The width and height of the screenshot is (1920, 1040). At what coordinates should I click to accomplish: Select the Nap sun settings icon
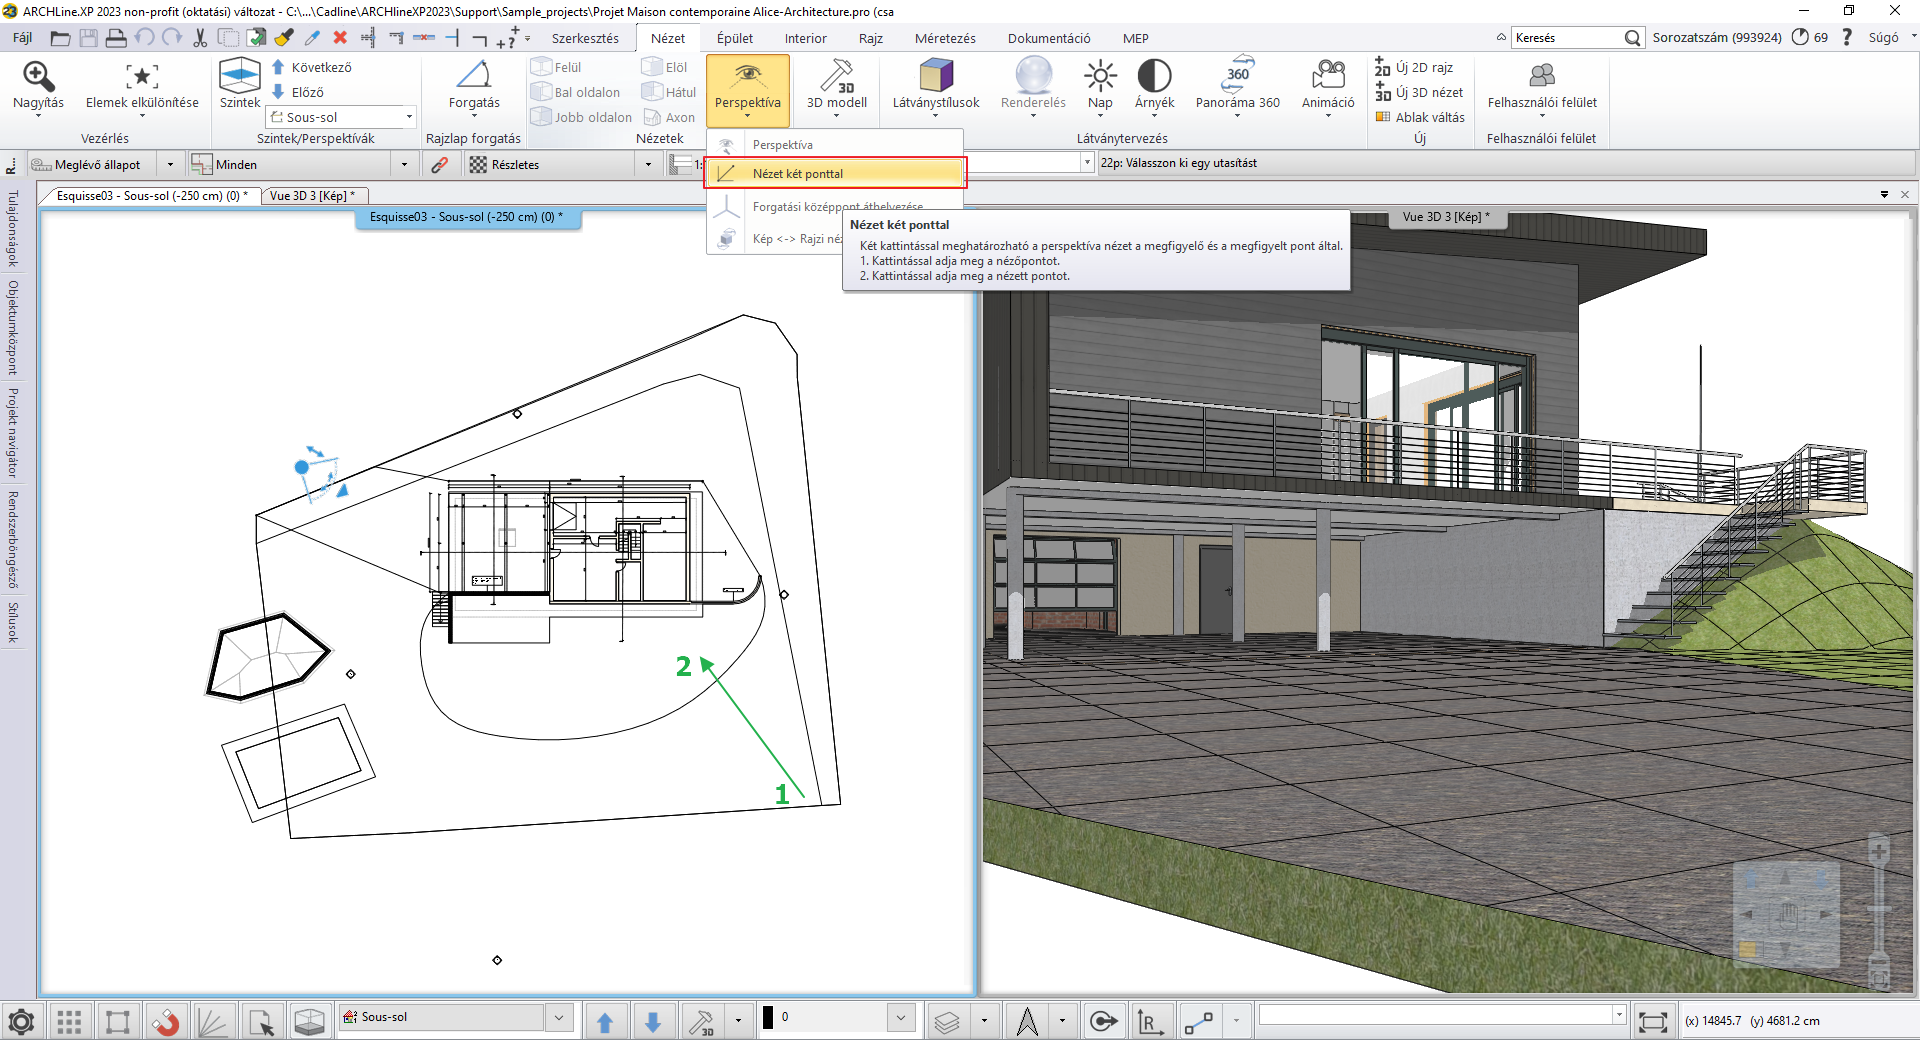tap(1100, 77)
